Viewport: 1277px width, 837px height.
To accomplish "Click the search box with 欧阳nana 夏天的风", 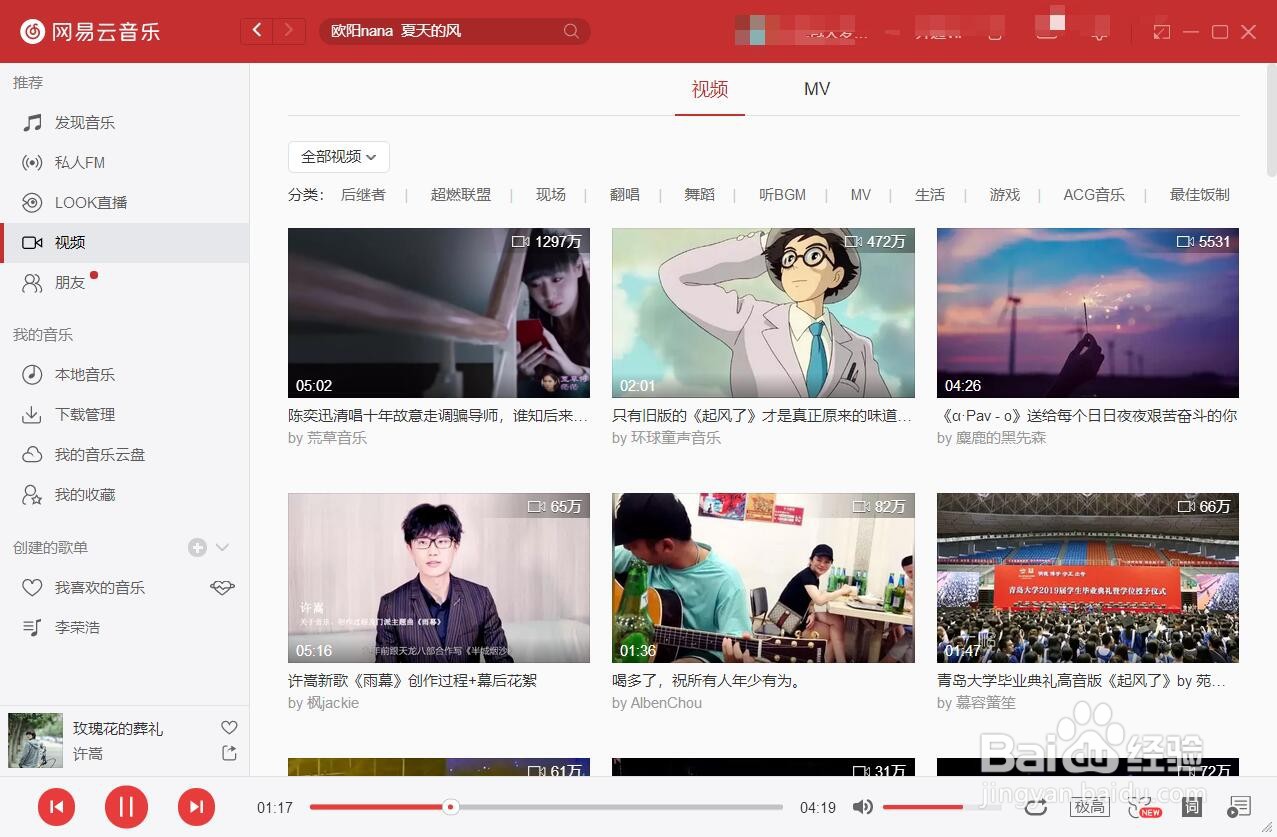I will [x=454, y=31].
